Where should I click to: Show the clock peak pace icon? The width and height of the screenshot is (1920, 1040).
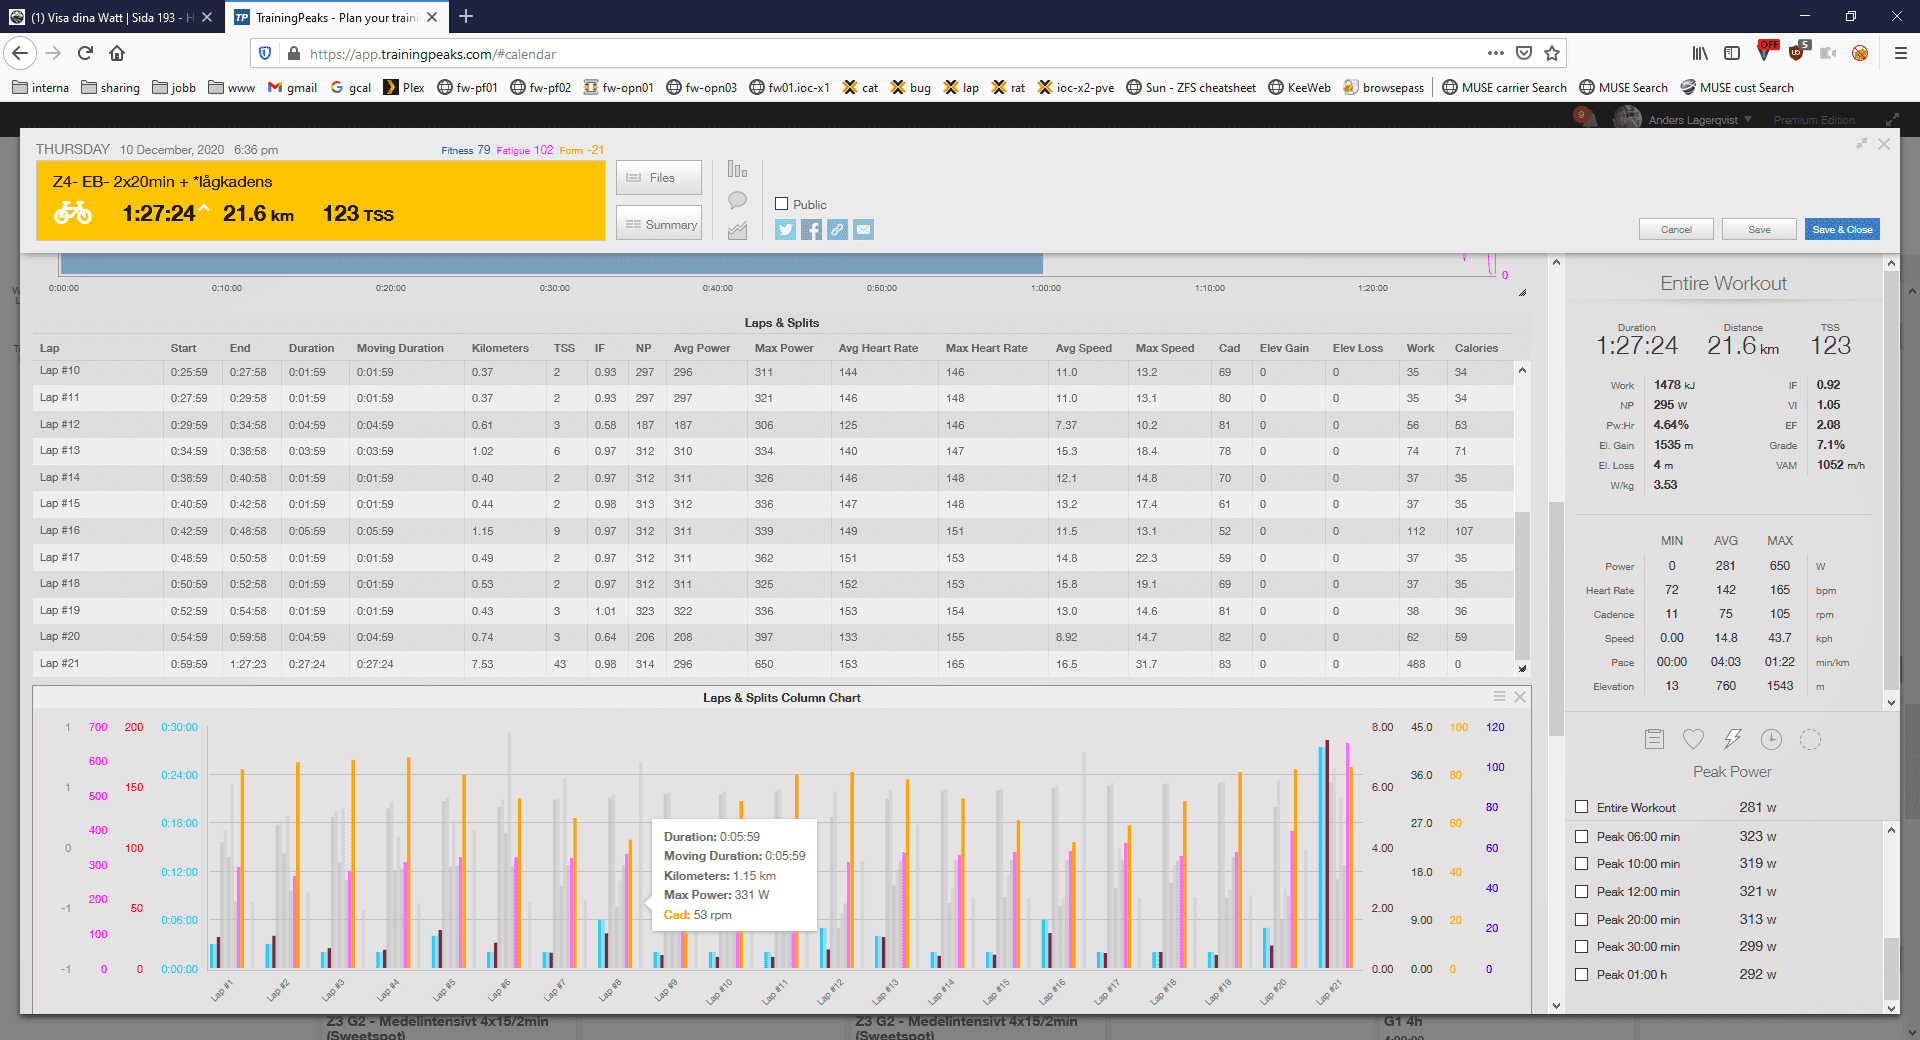tap(1771, 739)
